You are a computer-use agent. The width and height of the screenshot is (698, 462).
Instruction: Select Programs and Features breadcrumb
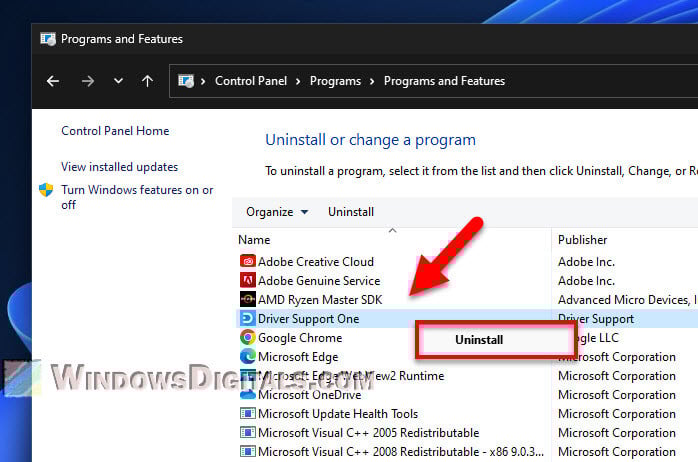pos(444,81)
